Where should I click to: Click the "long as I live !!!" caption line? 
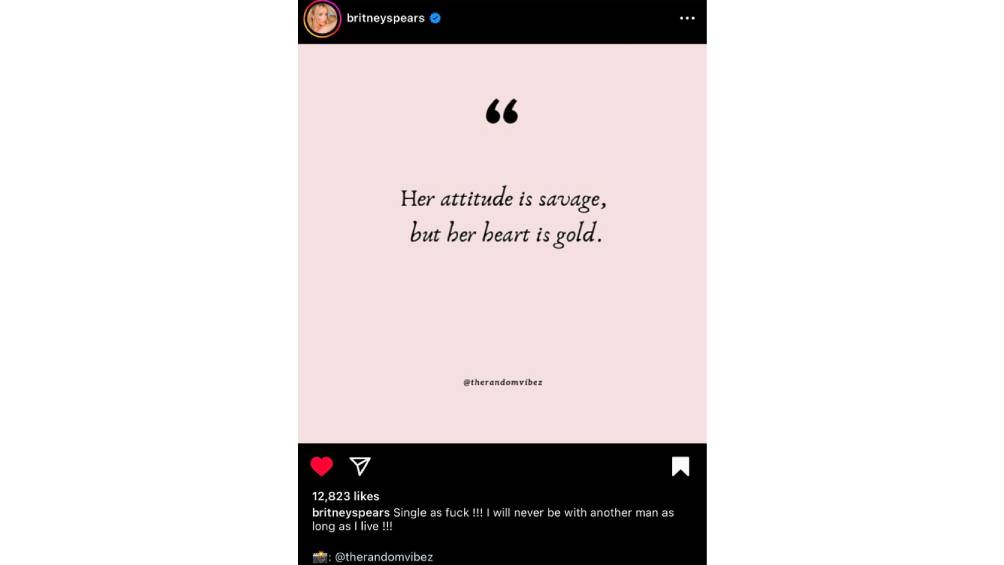point(352,526)
